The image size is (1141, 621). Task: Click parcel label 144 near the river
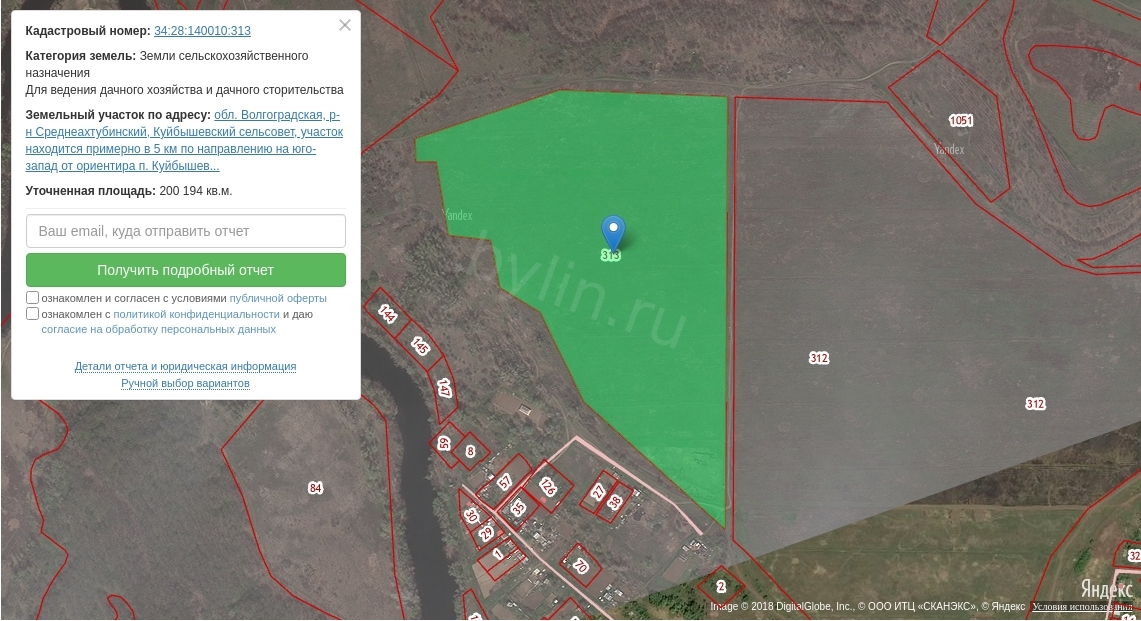(388, 313)
